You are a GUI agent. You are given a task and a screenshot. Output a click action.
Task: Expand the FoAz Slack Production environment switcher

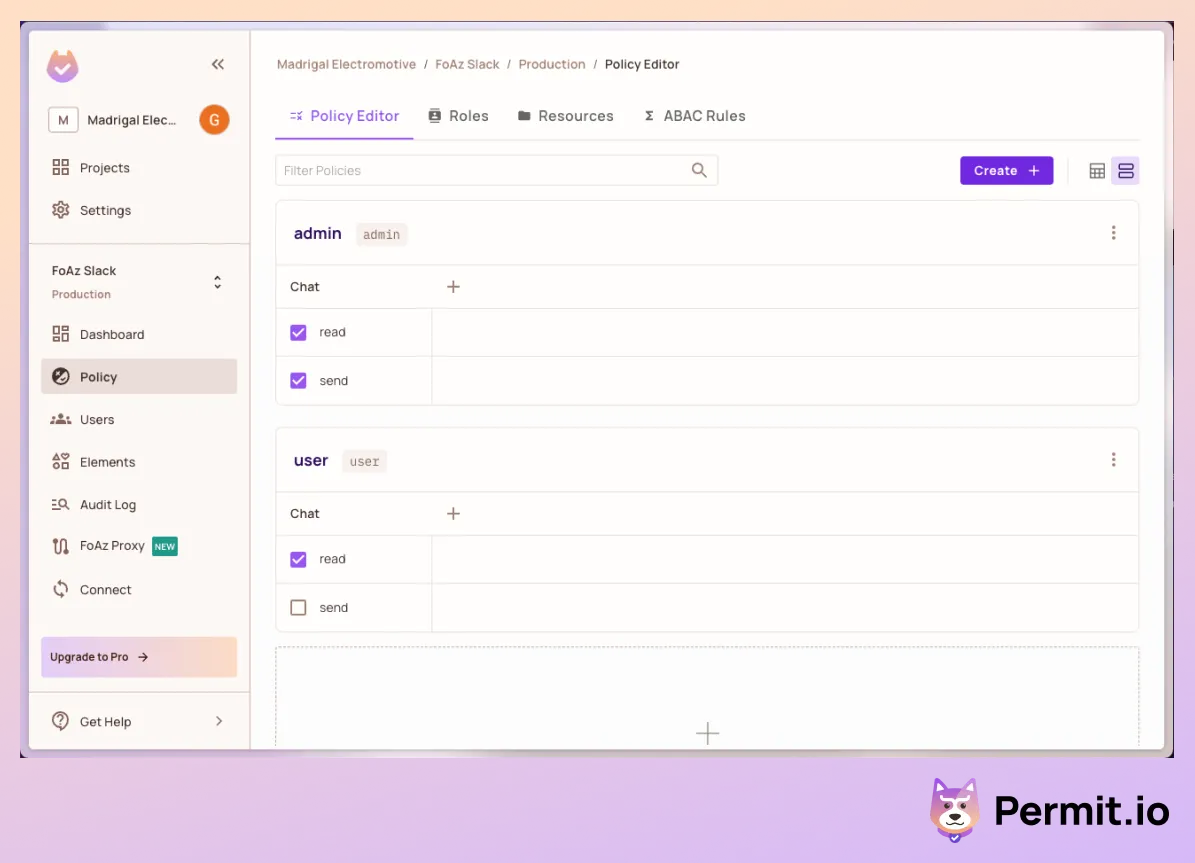[x=217, y=282]
